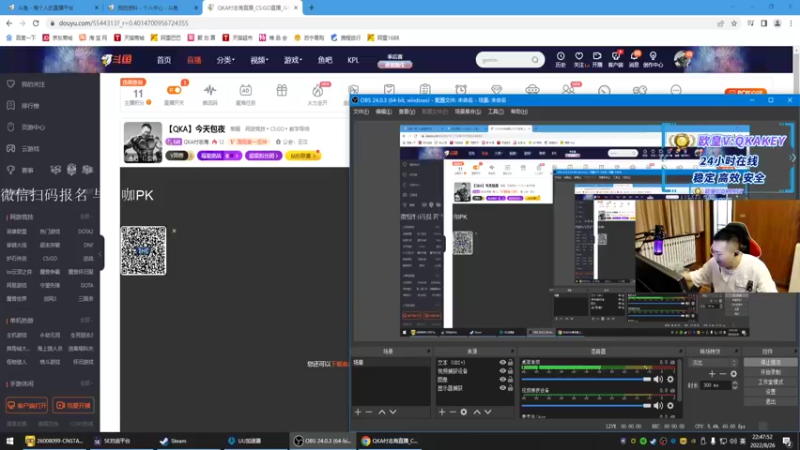Open the OBS 文件(F) menu
Viewport: 800px width, 450px height.
(x=361, y=111)
